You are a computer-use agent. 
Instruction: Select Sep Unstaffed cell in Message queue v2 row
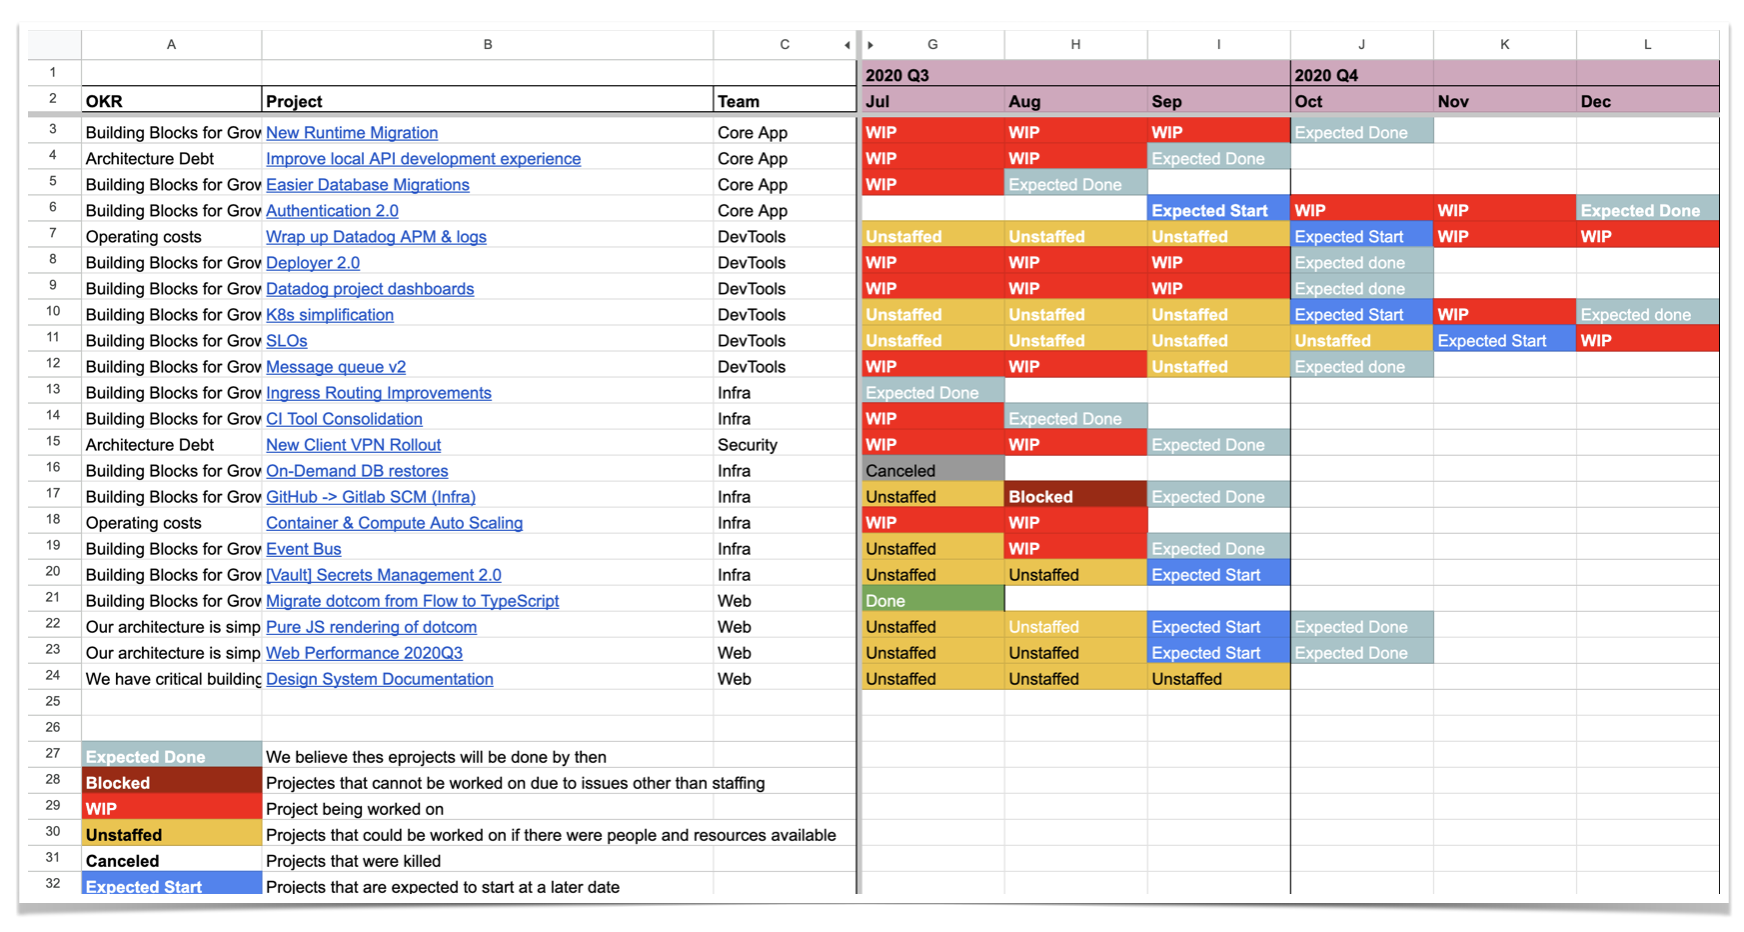tap(1219, 366)
